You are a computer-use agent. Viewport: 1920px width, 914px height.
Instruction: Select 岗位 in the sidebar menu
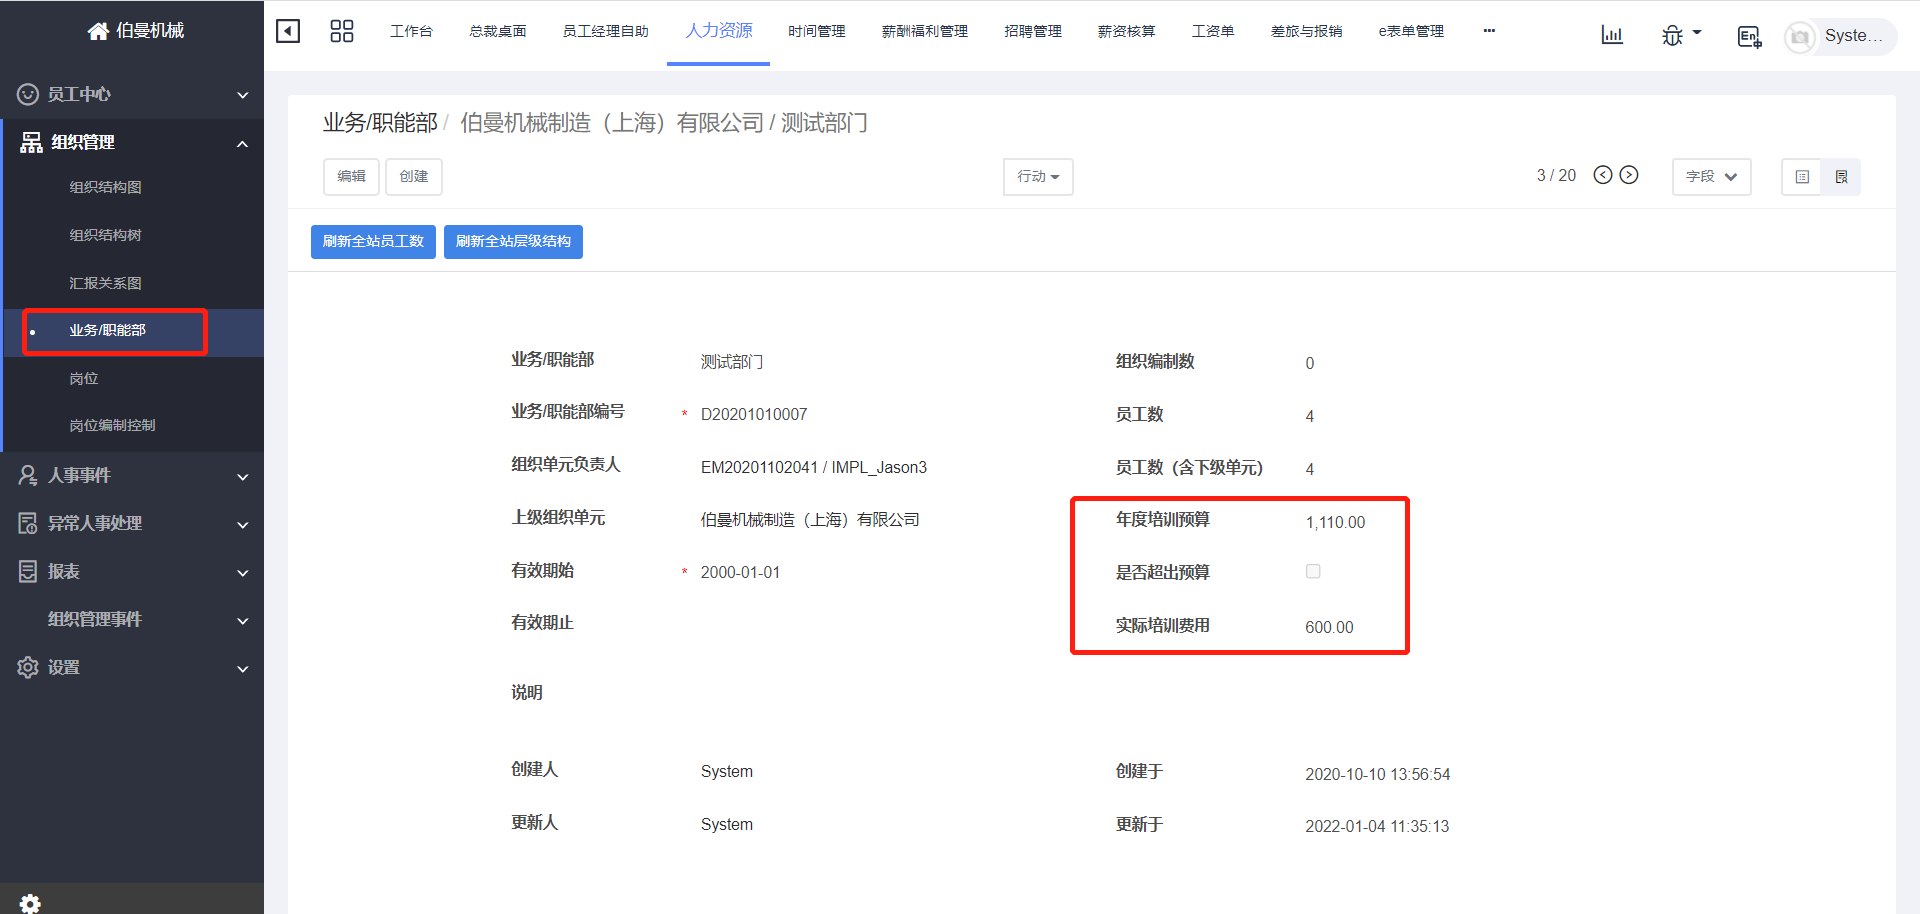click(x=84, y=378)
